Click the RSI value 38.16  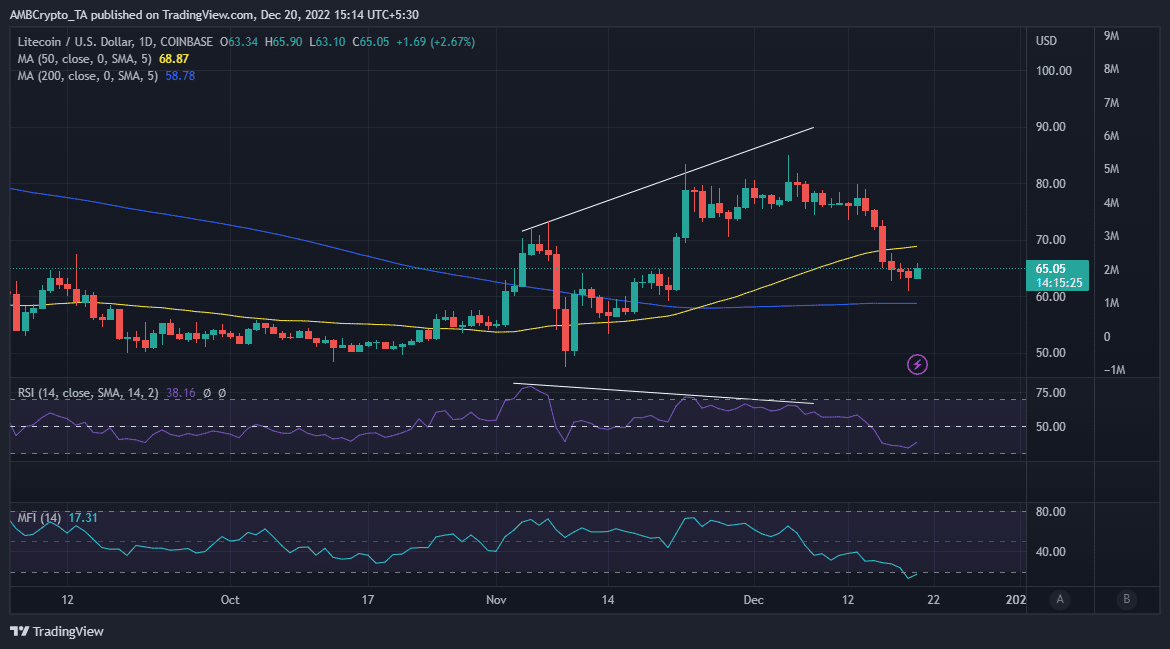point(181,392)
